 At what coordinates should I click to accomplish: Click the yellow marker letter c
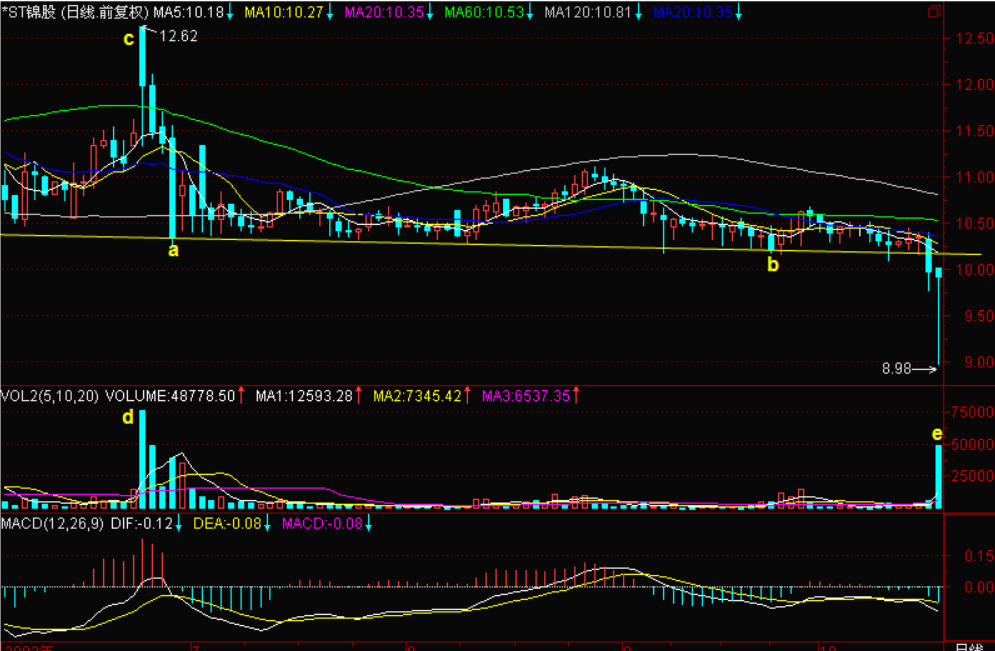tap(128, 38)
